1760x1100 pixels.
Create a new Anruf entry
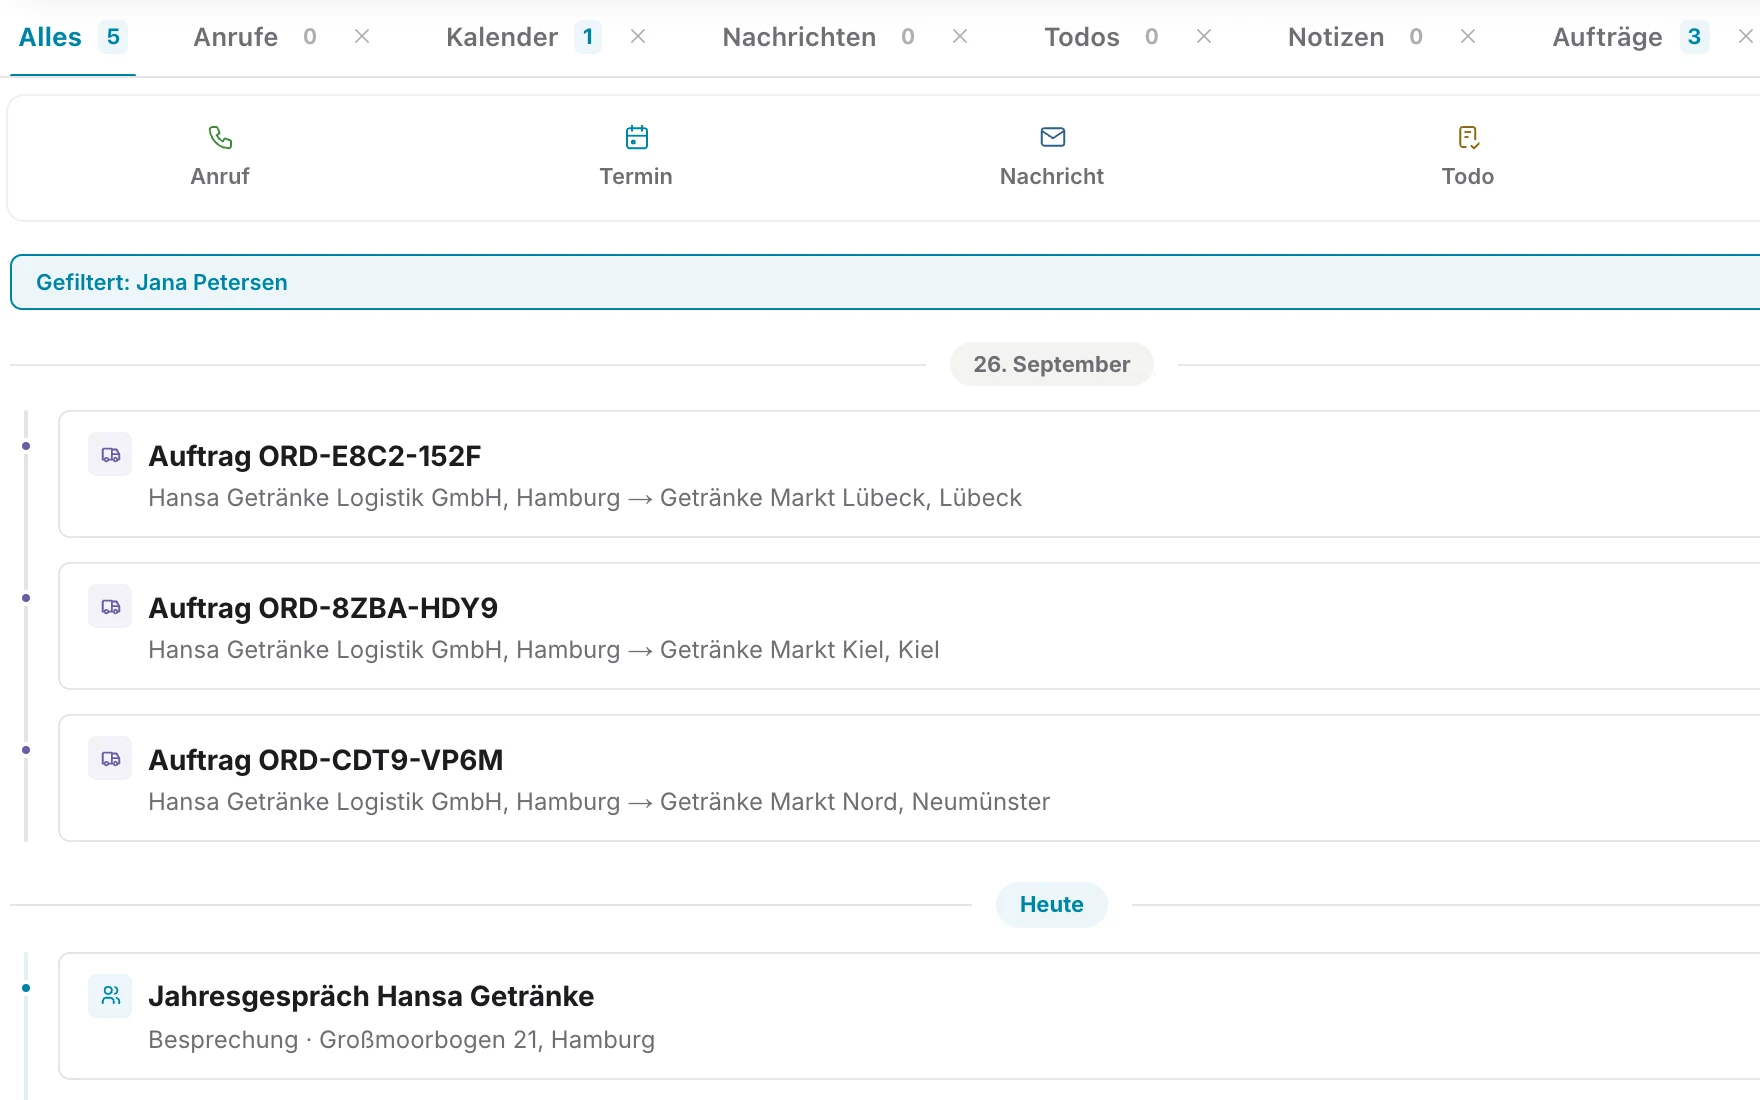[220, 158]
